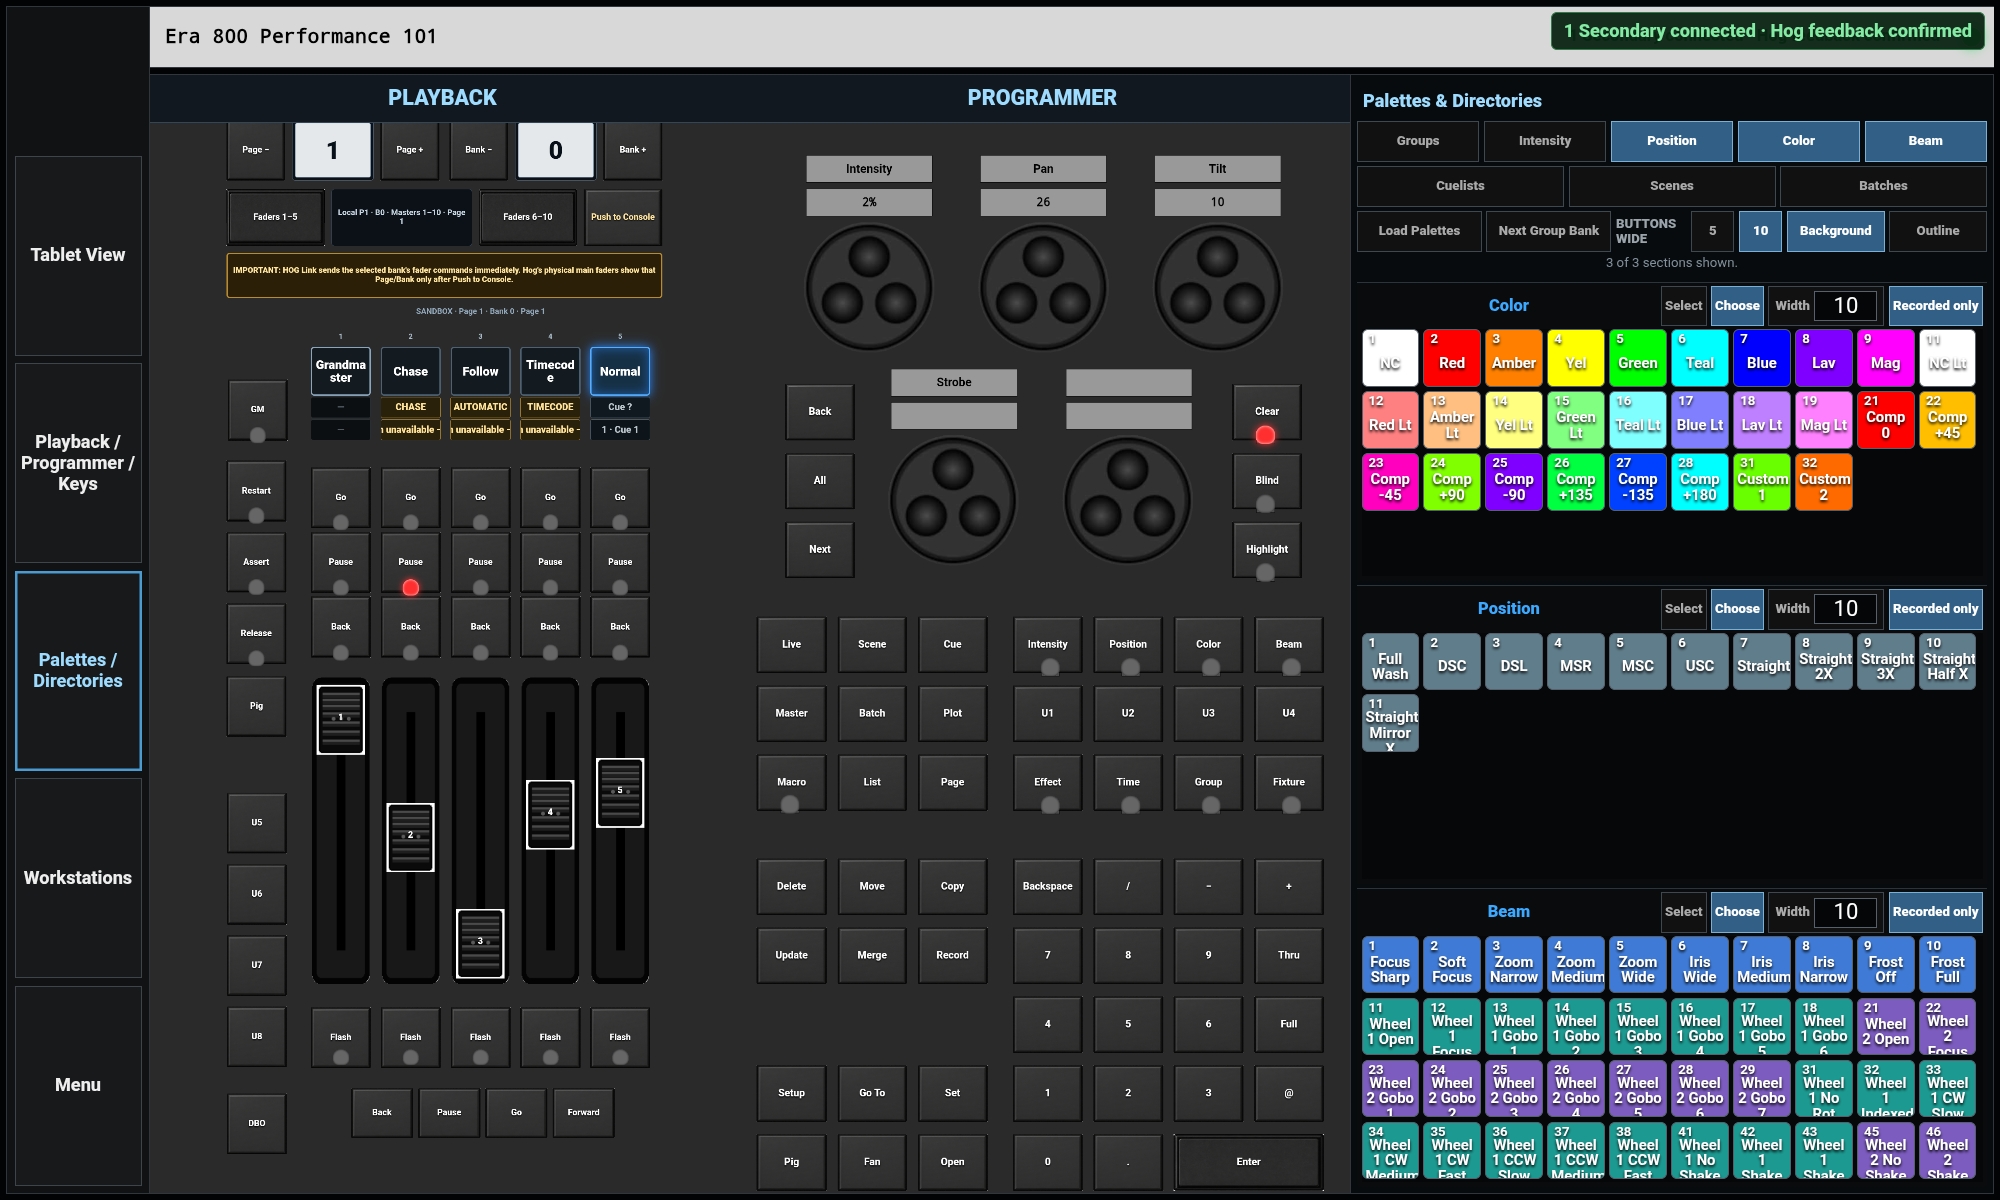Select the Full Wash position palette
The width and height of the screenshot is (2000, 1200).
1390,661
